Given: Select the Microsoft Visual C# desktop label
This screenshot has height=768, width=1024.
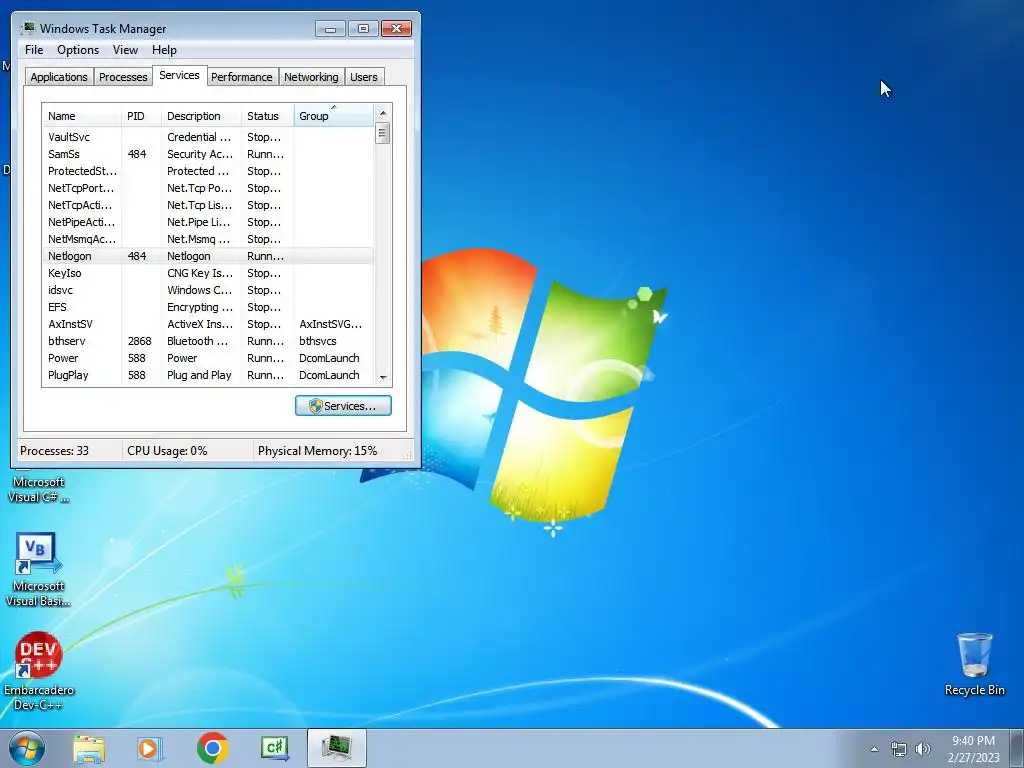Looking at the screenshot, I should click(x=39, y=489).
